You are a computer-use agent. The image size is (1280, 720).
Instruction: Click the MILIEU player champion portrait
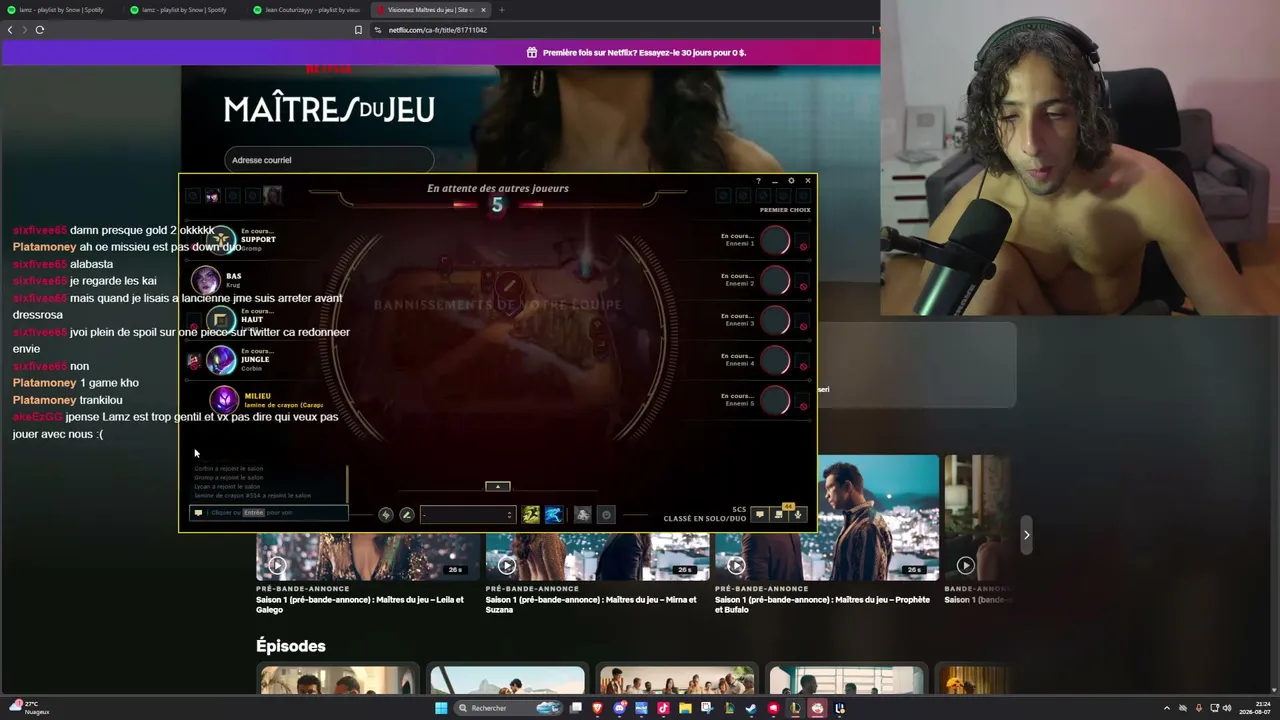(224, 400)
